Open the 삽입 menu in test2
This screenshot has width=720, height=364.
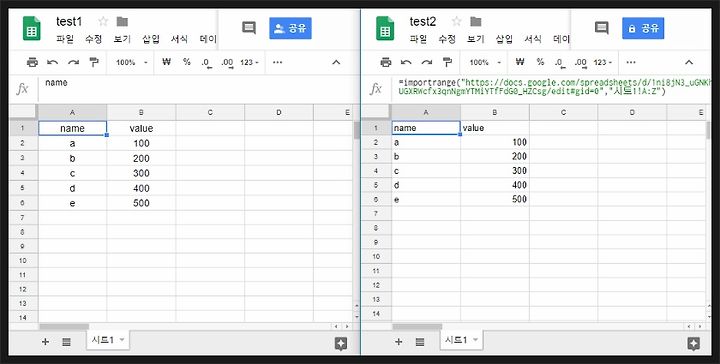(x=504, y=39)
